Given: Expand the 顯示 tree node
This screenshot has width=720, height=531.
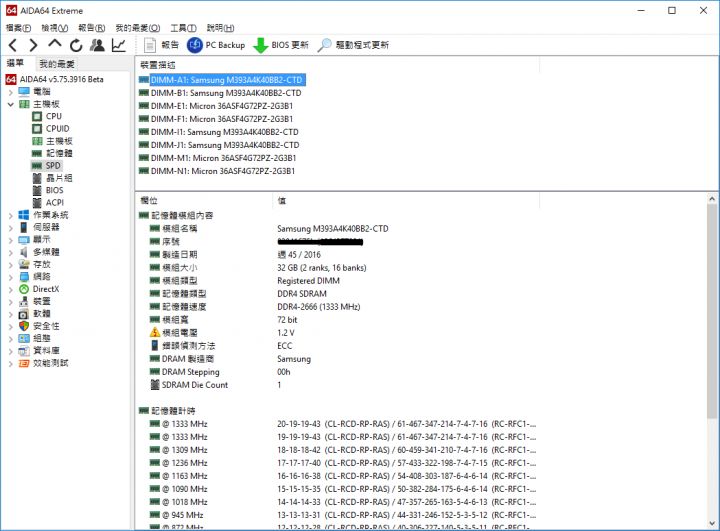Looking at the screenshot, I should 11,240.
